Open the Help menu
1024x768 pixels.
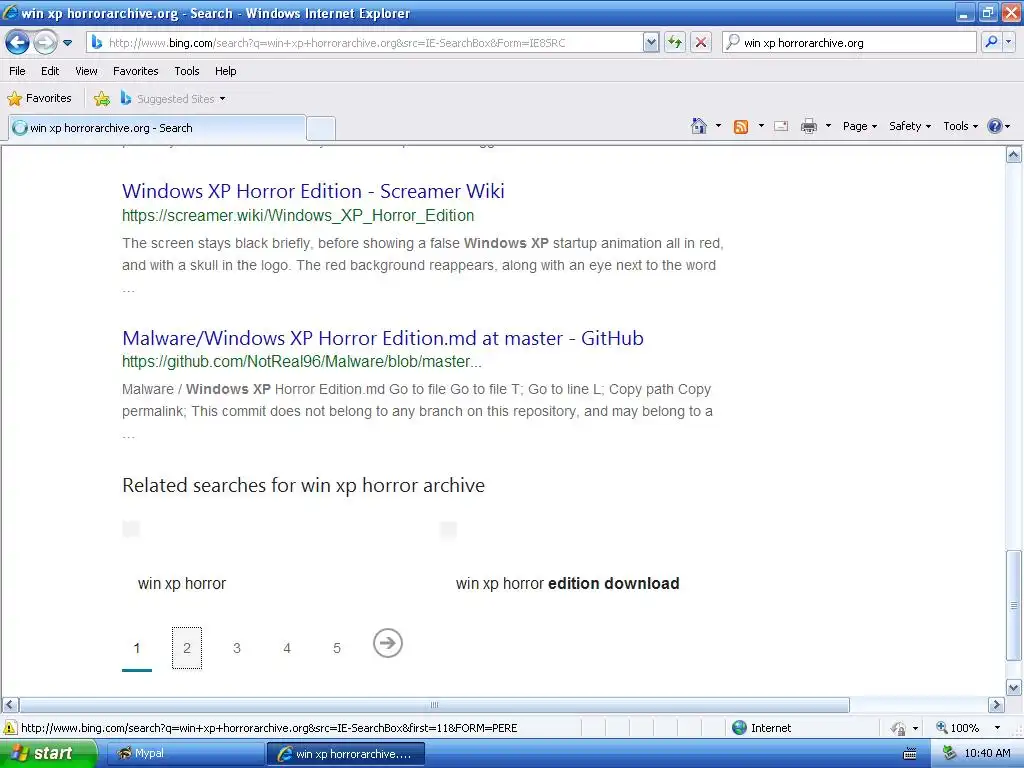click(x=225, y=71)
